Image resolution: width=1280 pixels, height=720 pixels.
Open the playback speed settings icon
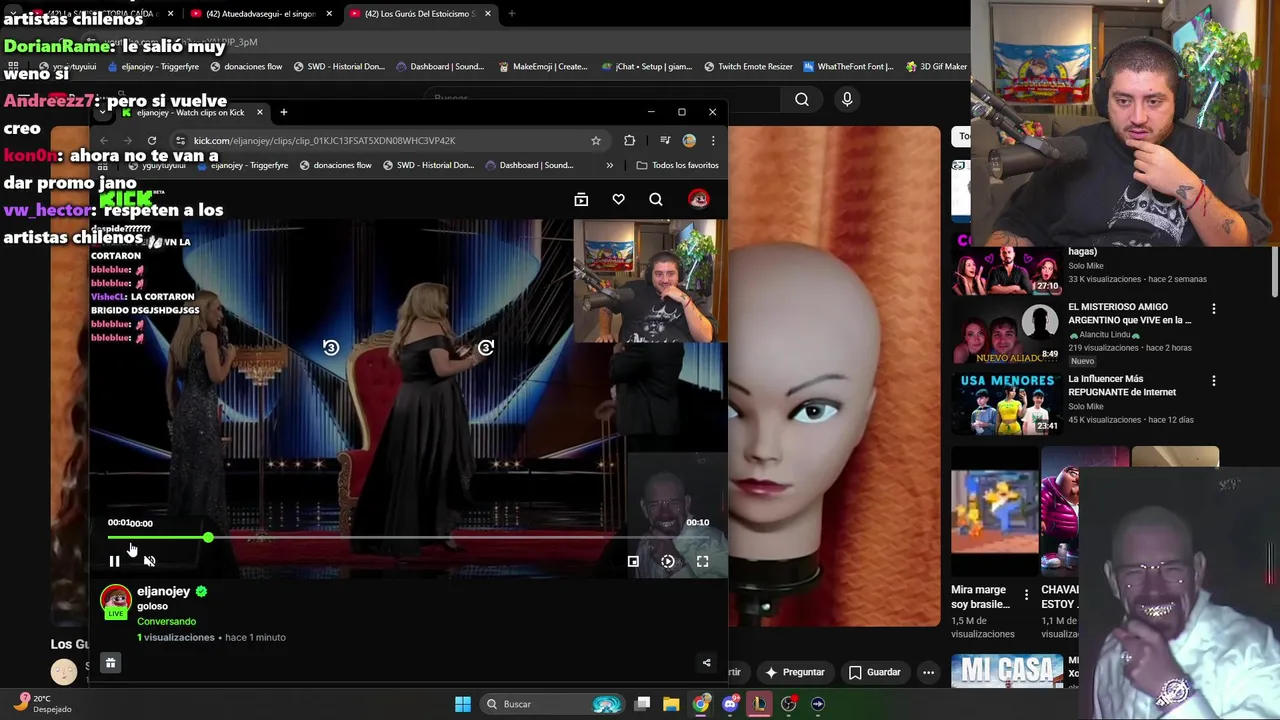(668, 562)
